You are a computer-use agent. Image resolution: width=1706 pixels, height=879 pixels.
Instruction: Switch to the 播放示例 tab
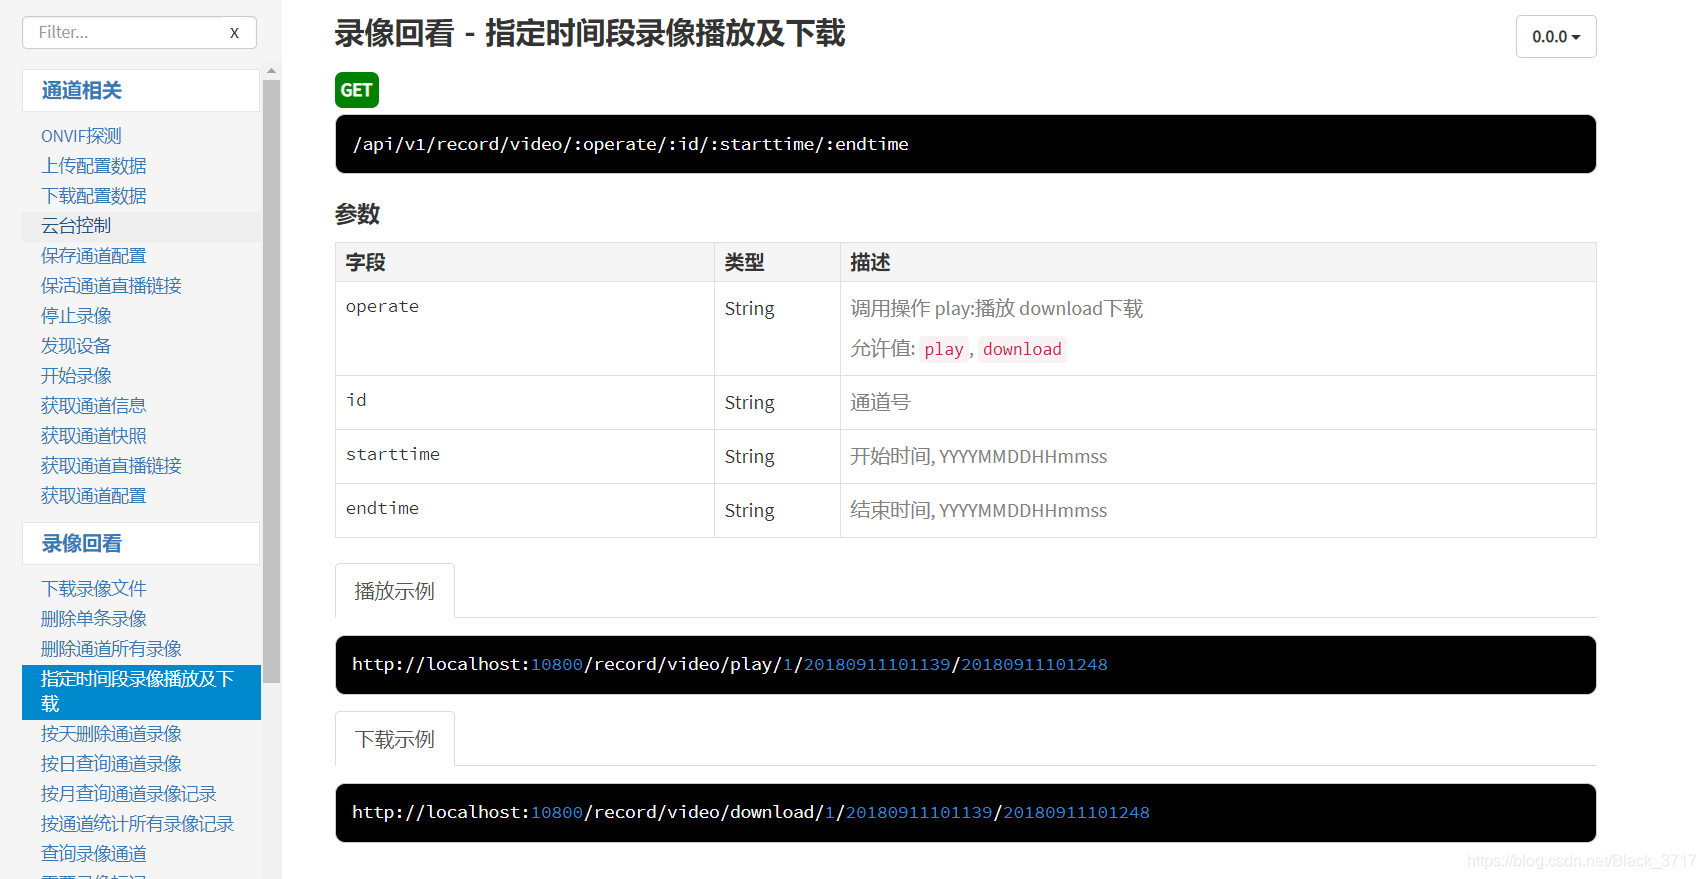coord(395,591)
